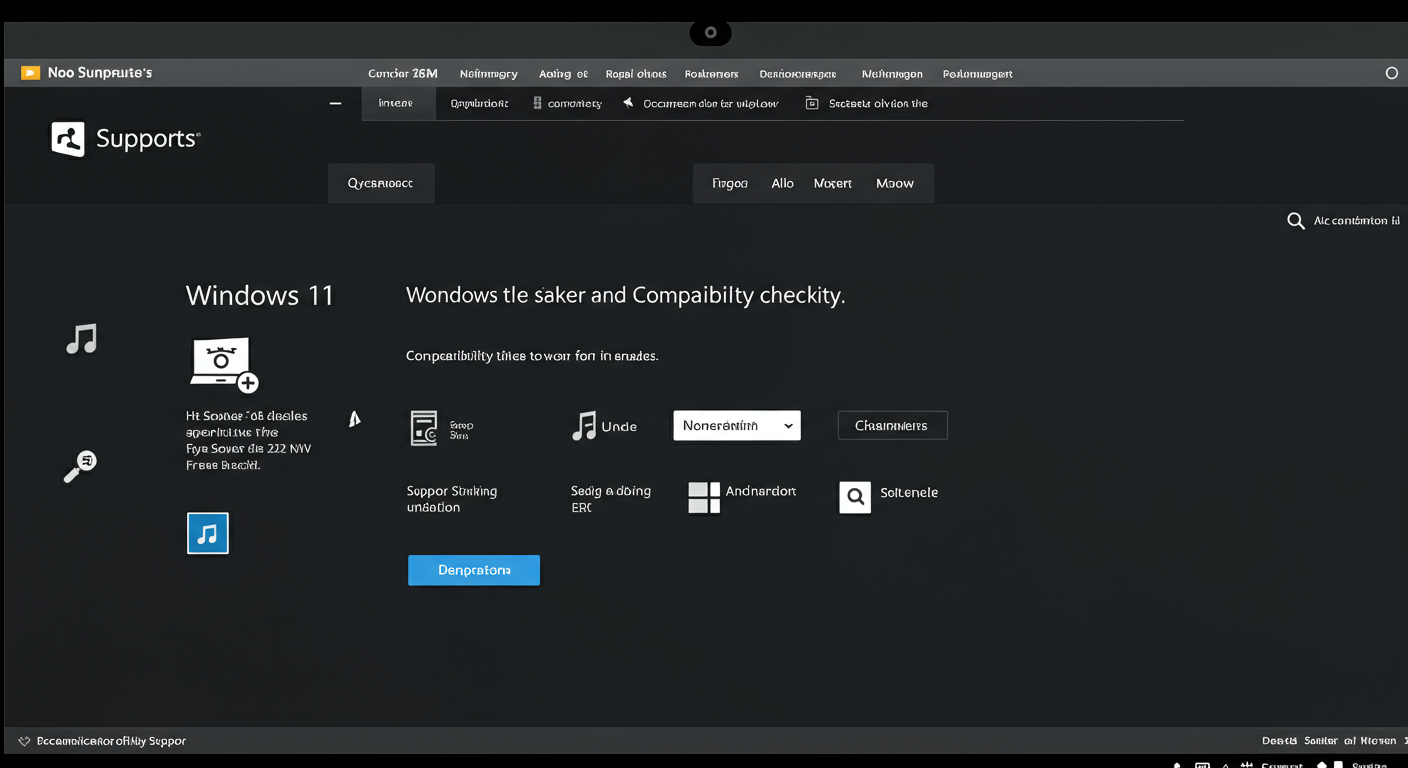Click the music note icon beside Unde
Screen dimensions: 1408x768
coord(584,426)
